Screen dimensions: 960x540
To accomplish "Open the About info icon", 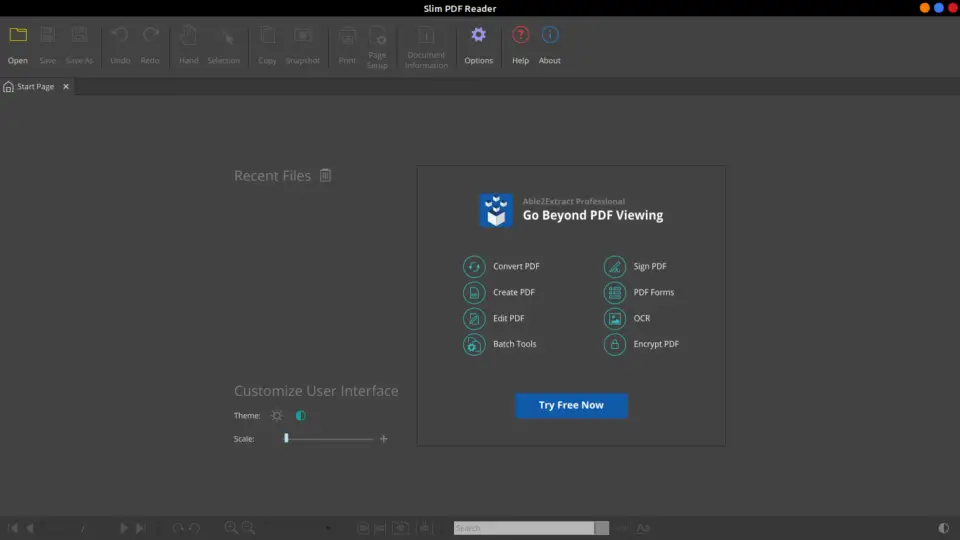I will (549, 36).
